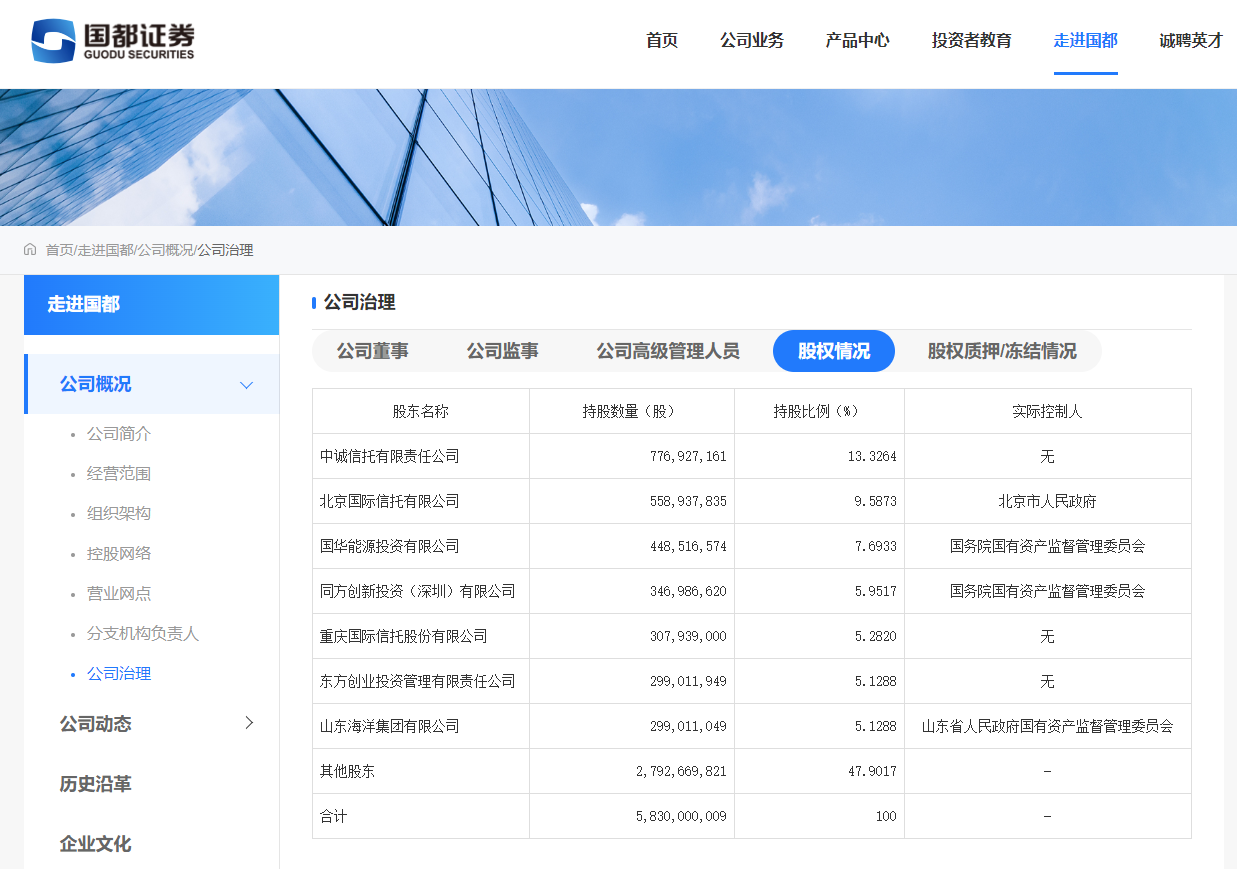
Task: Open 企业文化 sidebar section
Action: 96,844
